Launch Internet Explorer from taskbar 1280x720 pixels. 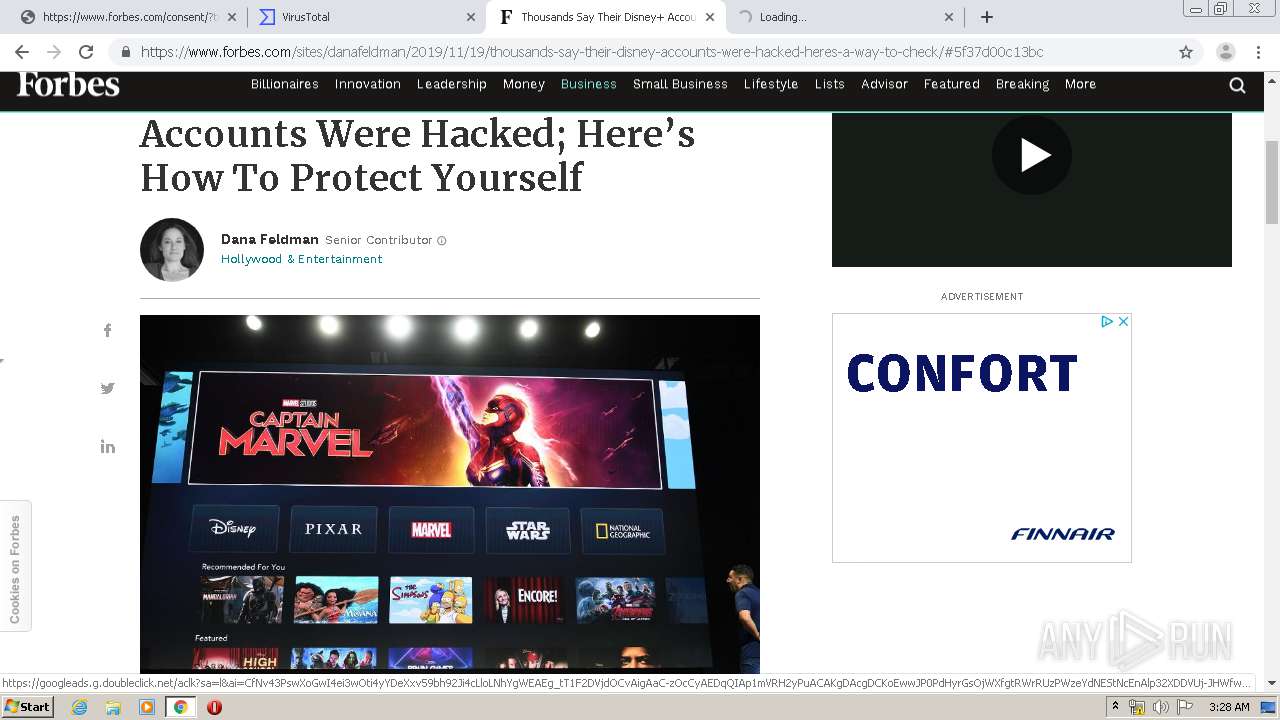coord(79,707)
